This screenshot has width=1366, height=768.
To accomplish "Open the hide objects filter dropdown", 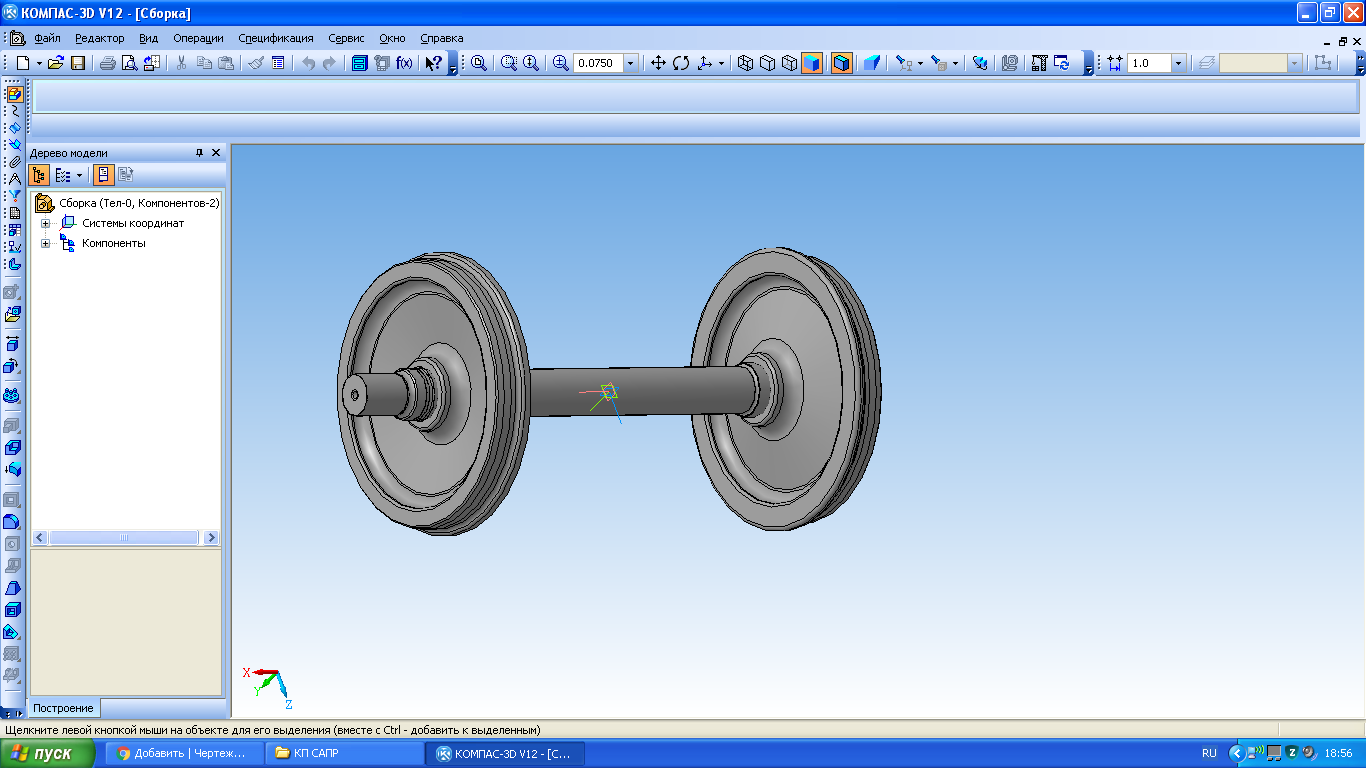I will pos(920,63).
